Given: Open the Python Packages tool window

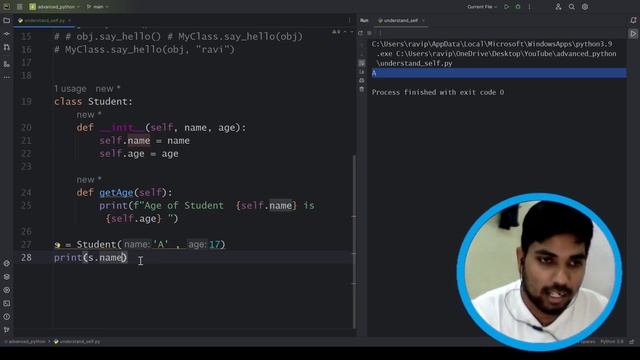Looking at the screenshot, I should coord(7,263).
